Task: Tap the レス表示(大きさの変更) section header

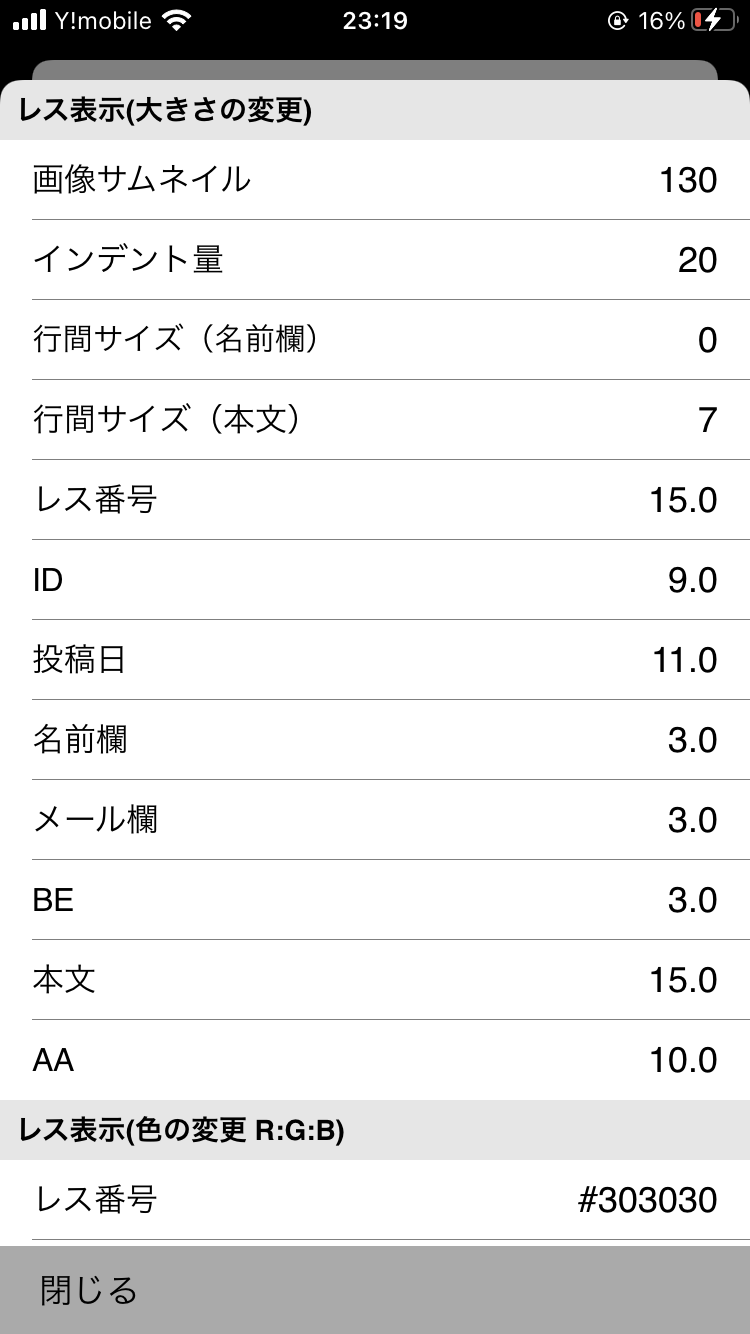Action: tap(166, 111)
